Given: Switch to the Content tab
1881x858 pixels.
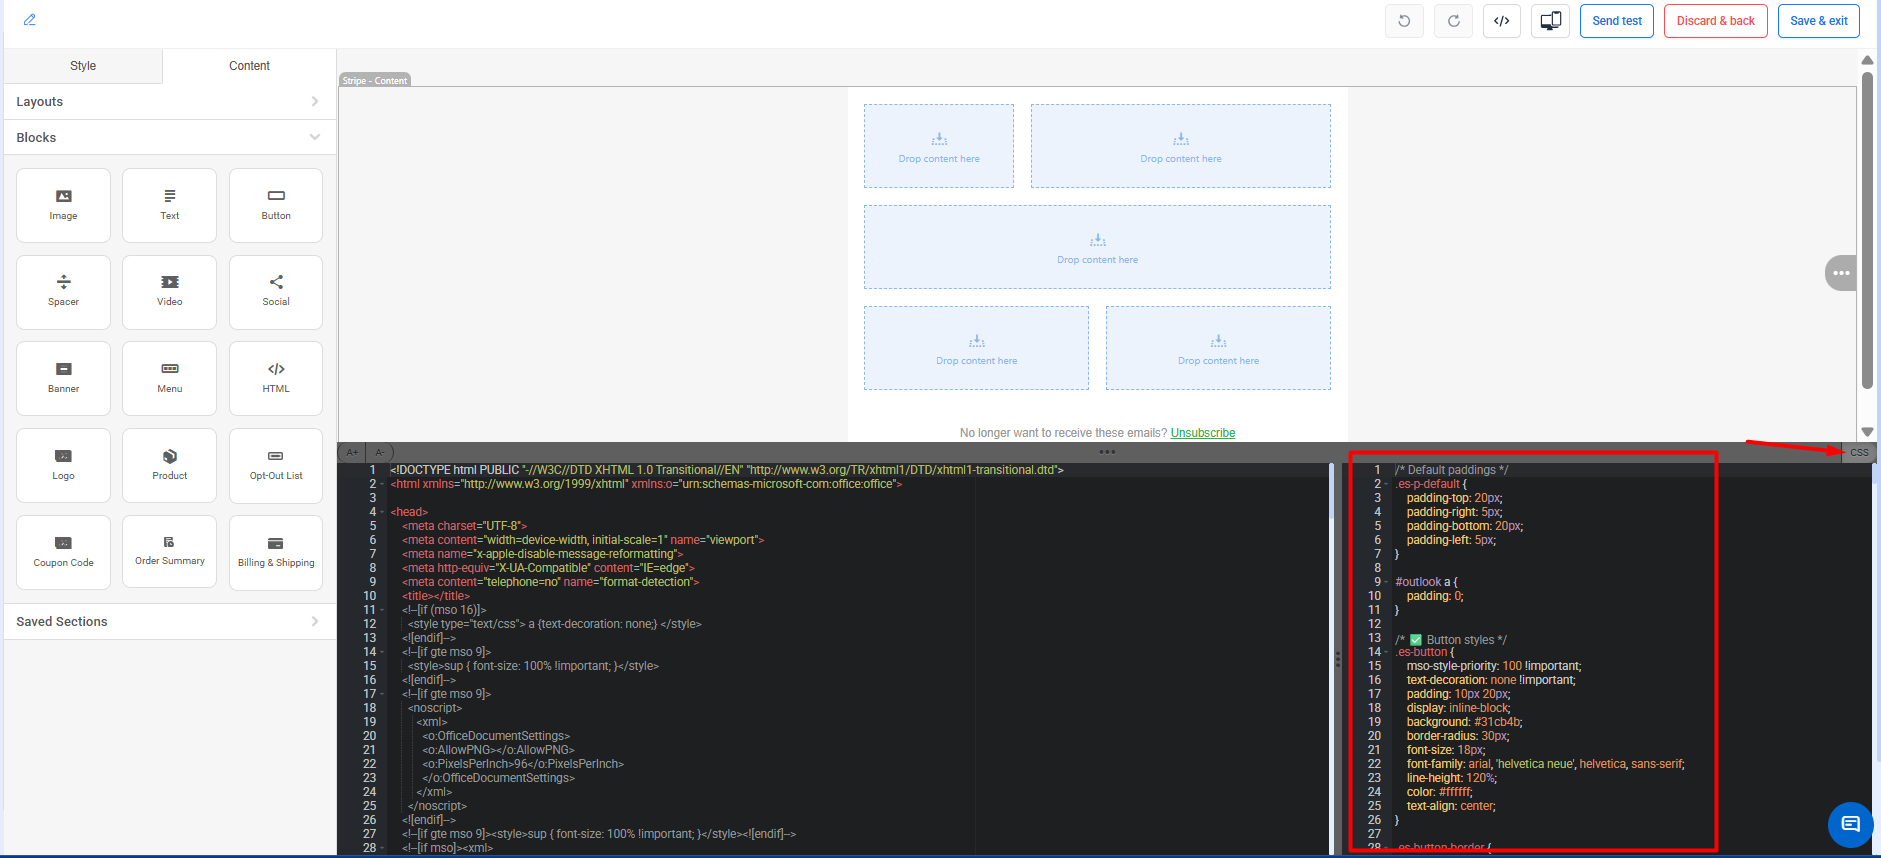Looking at the screenshot, I should coord(249,66).
